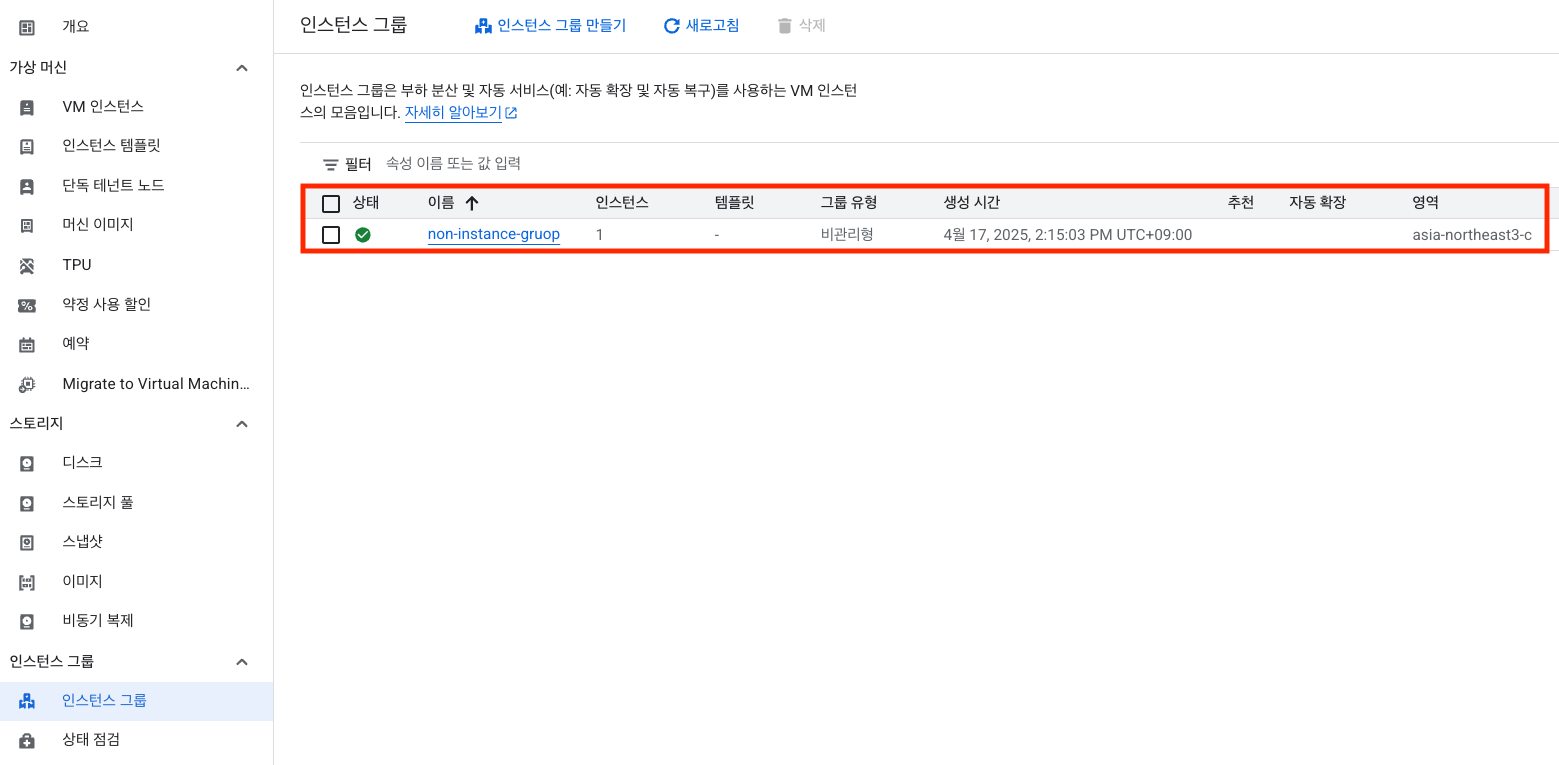
Task: Click the 템플릿 column header
Action: (734, 202)
